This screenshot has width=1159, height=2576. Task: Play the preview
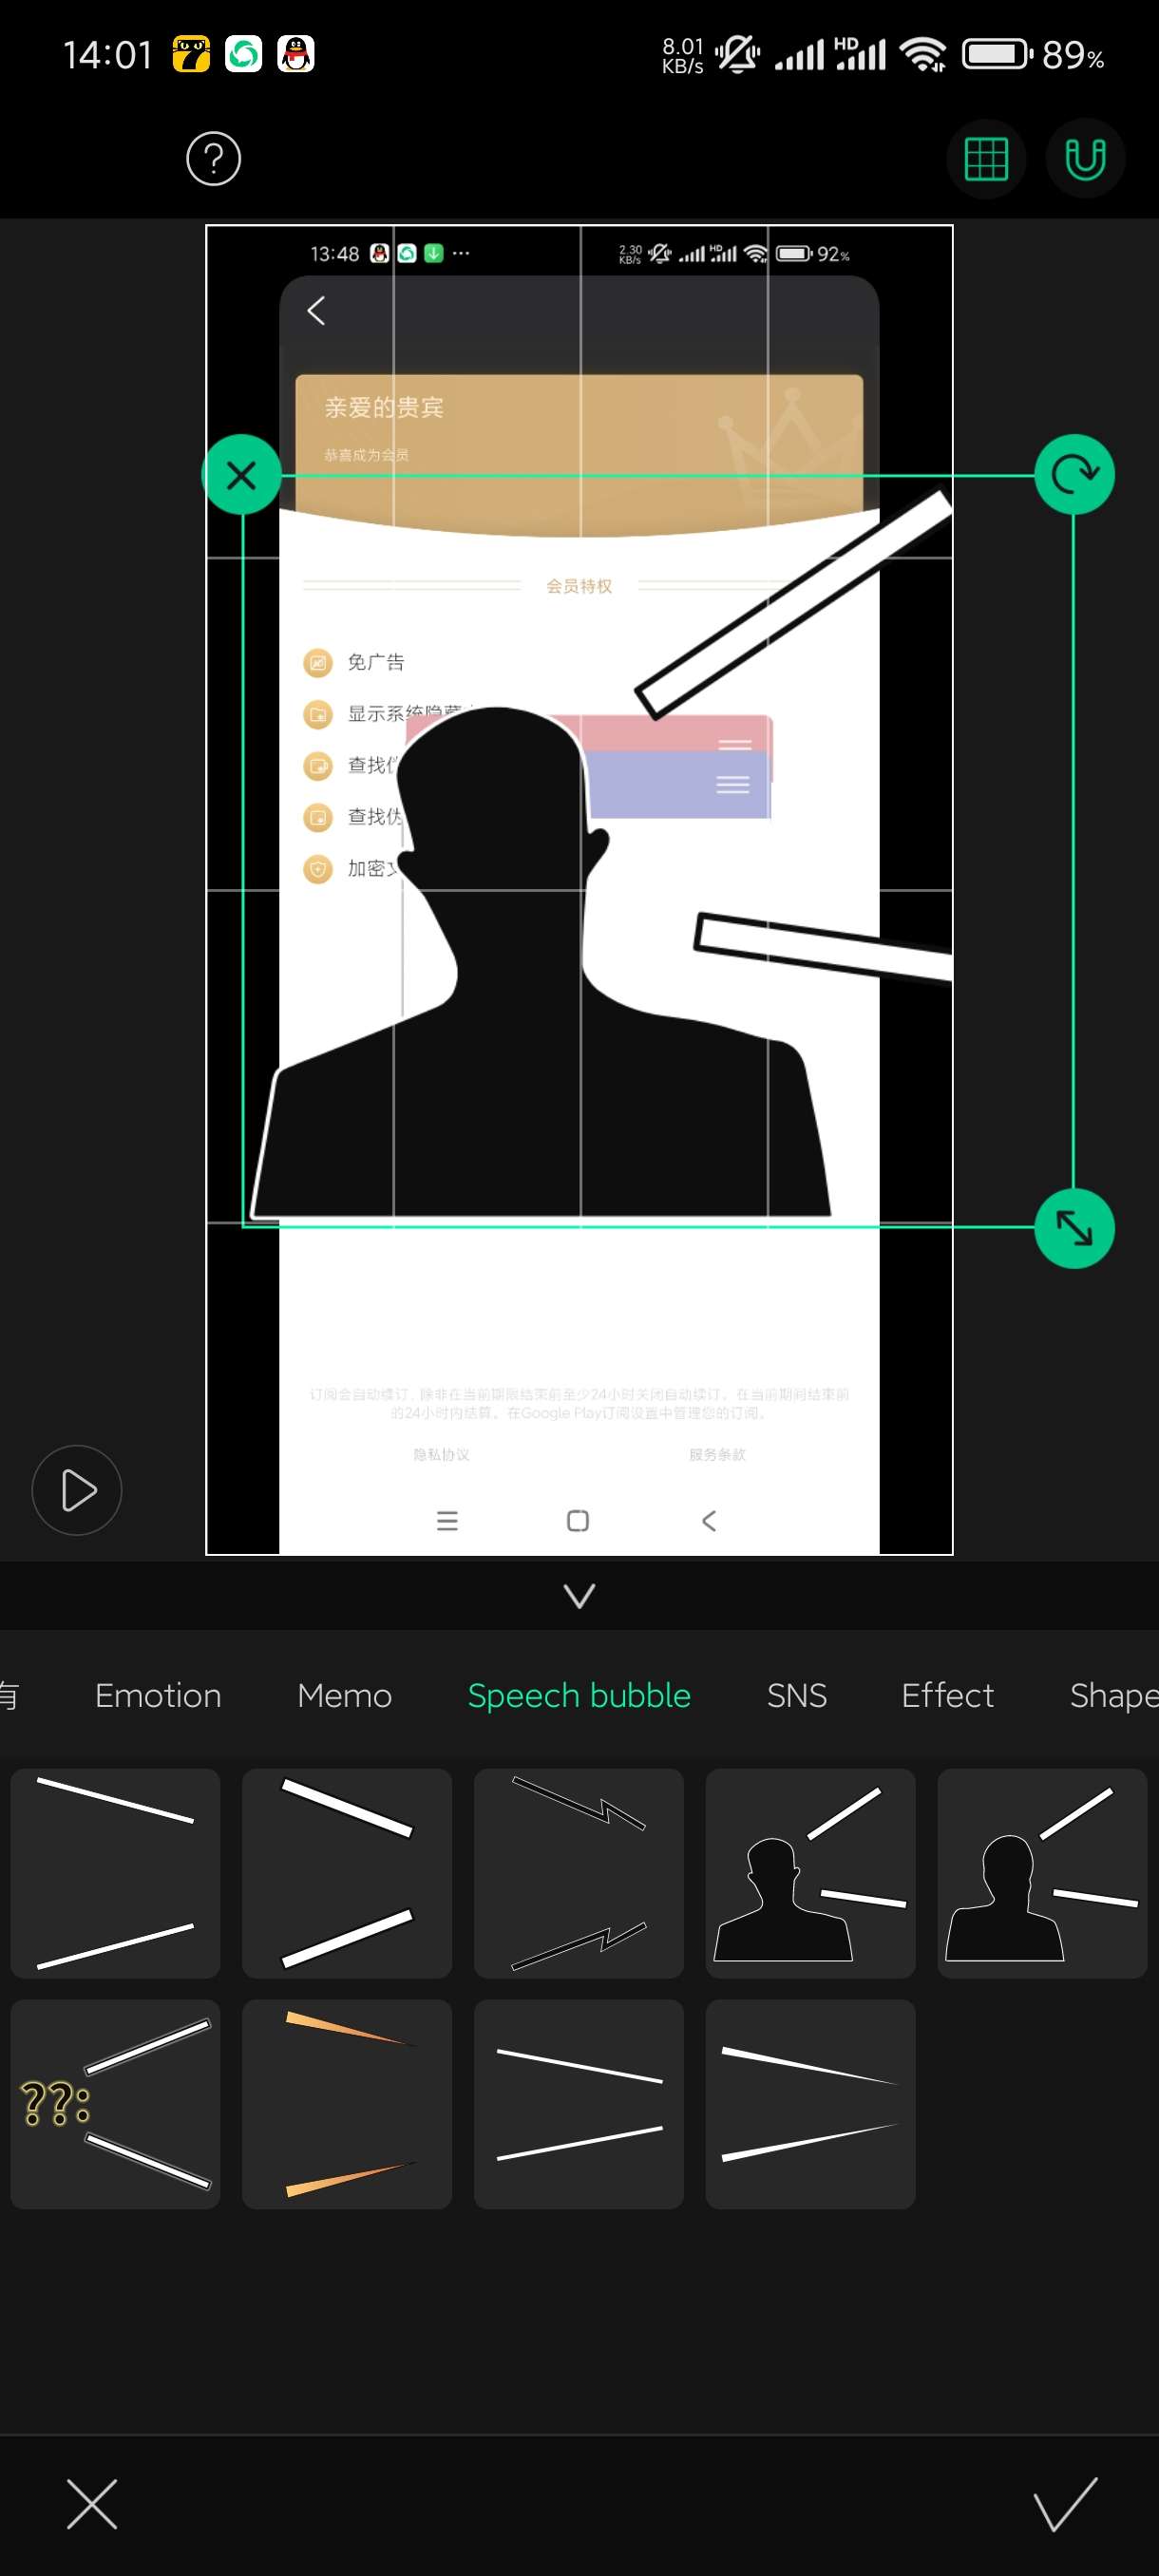coord(77,1490)
